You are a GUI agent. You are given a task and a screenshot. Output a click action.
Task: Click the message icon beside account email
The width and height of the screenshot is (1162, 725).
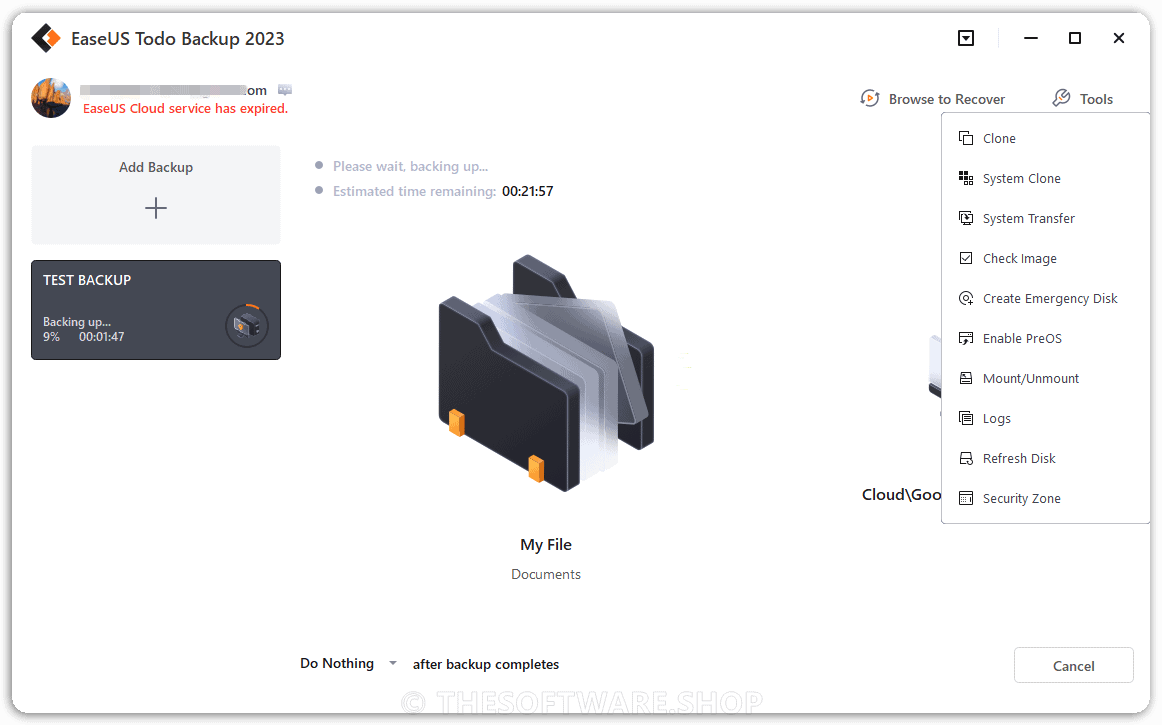[285, 90]
